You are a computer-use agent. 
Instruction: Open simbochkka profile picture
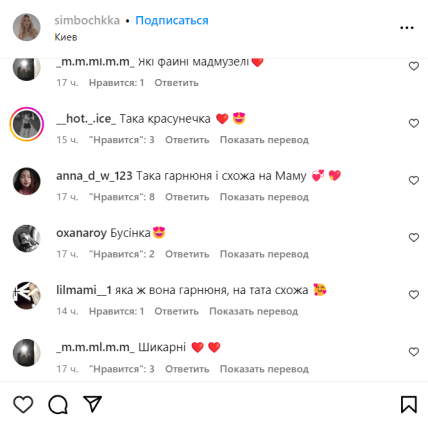tap(27, 27)
